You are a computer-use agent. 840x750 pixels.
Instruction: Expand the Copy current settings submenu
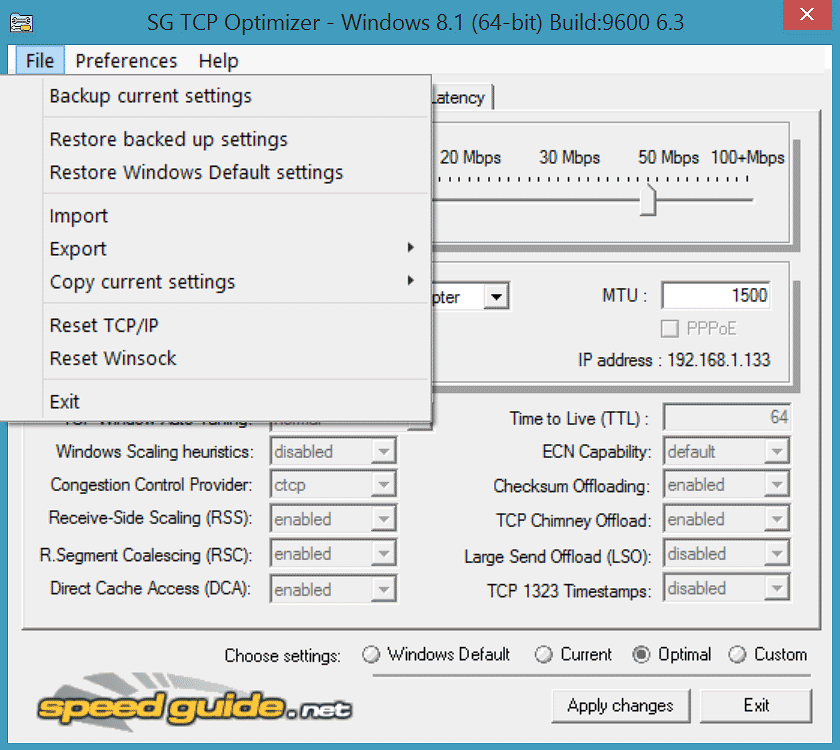tap(216, 282)
